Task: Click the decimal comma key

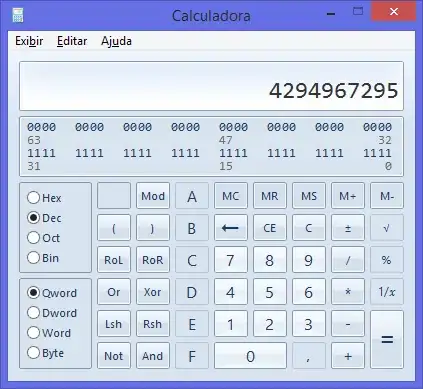Action: [309, 356]
